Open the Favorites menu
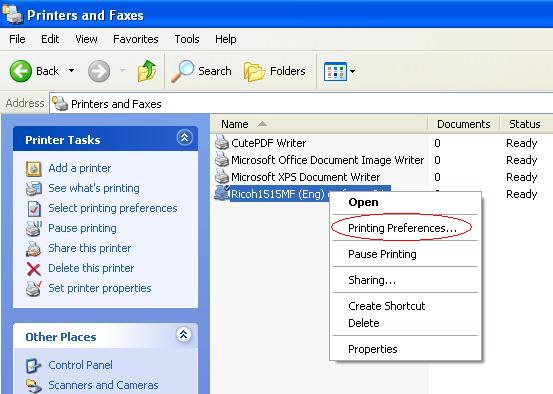Screen dimensions: 553x394 [136, 39]
